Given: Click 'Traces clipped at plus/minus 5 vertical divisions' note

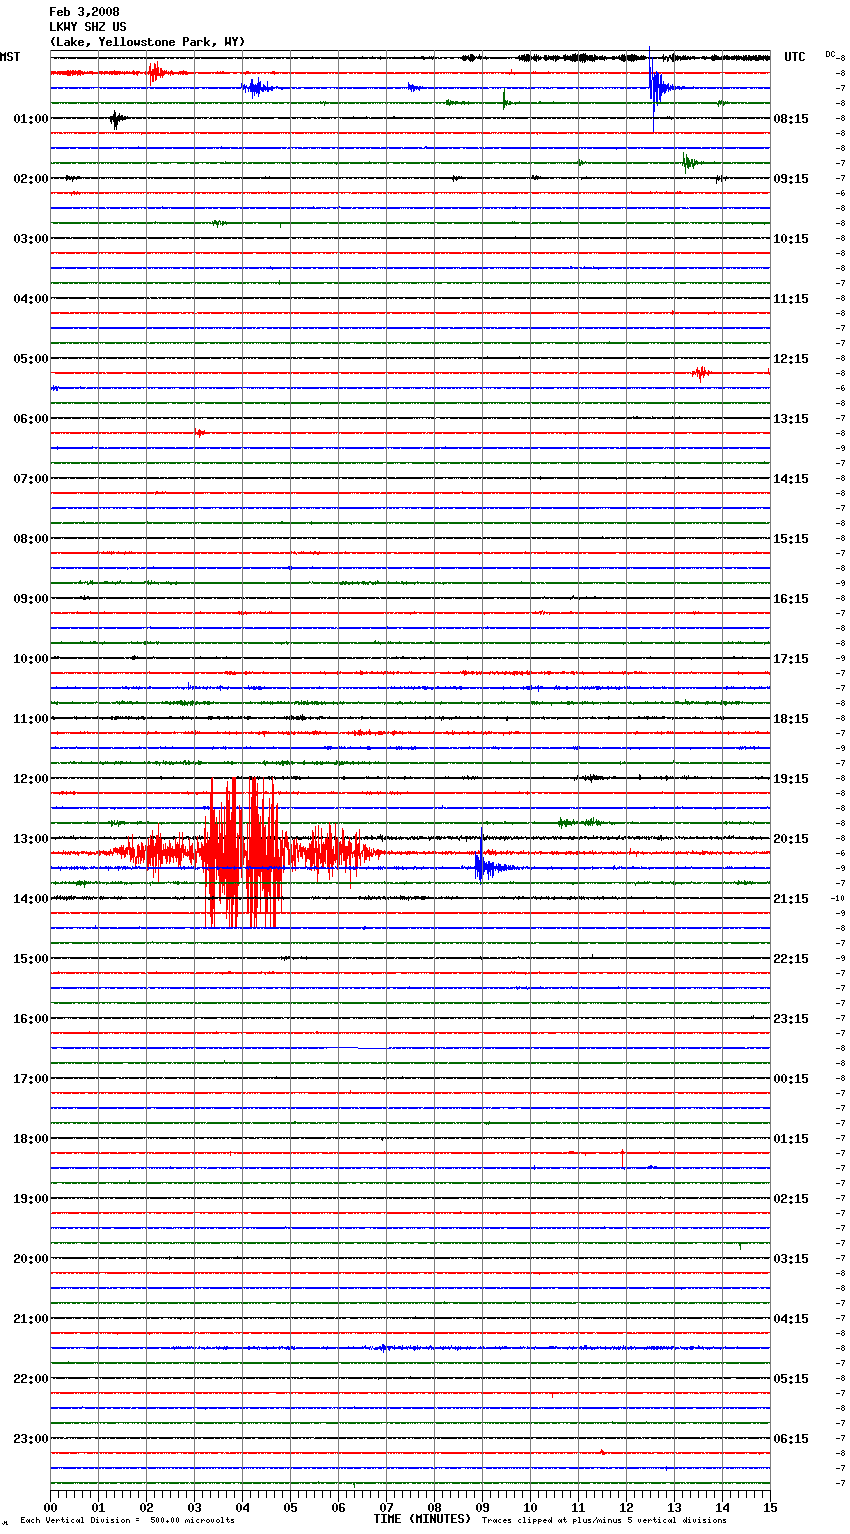Looking at the screenshot, I should point(604,1521).
